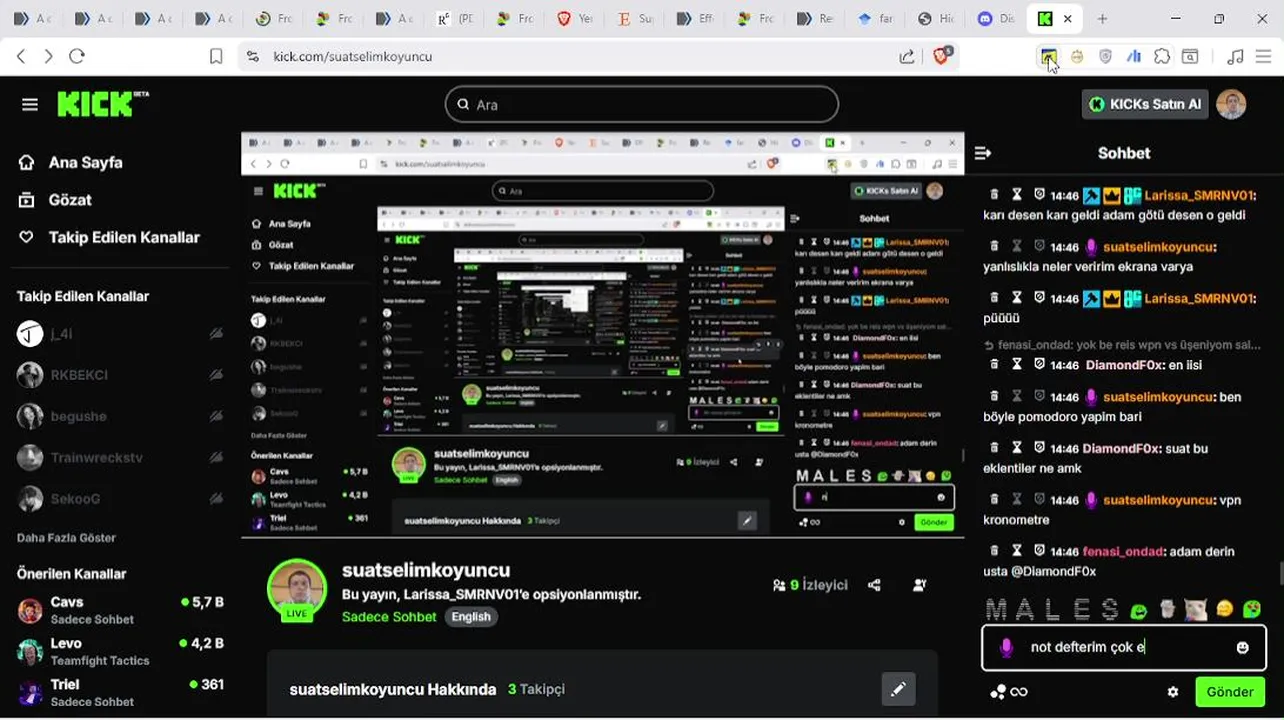Open Sadece Sohbet category link
Image resolution: width=1284 pixels, height=720 pixels.
[389, 616]
